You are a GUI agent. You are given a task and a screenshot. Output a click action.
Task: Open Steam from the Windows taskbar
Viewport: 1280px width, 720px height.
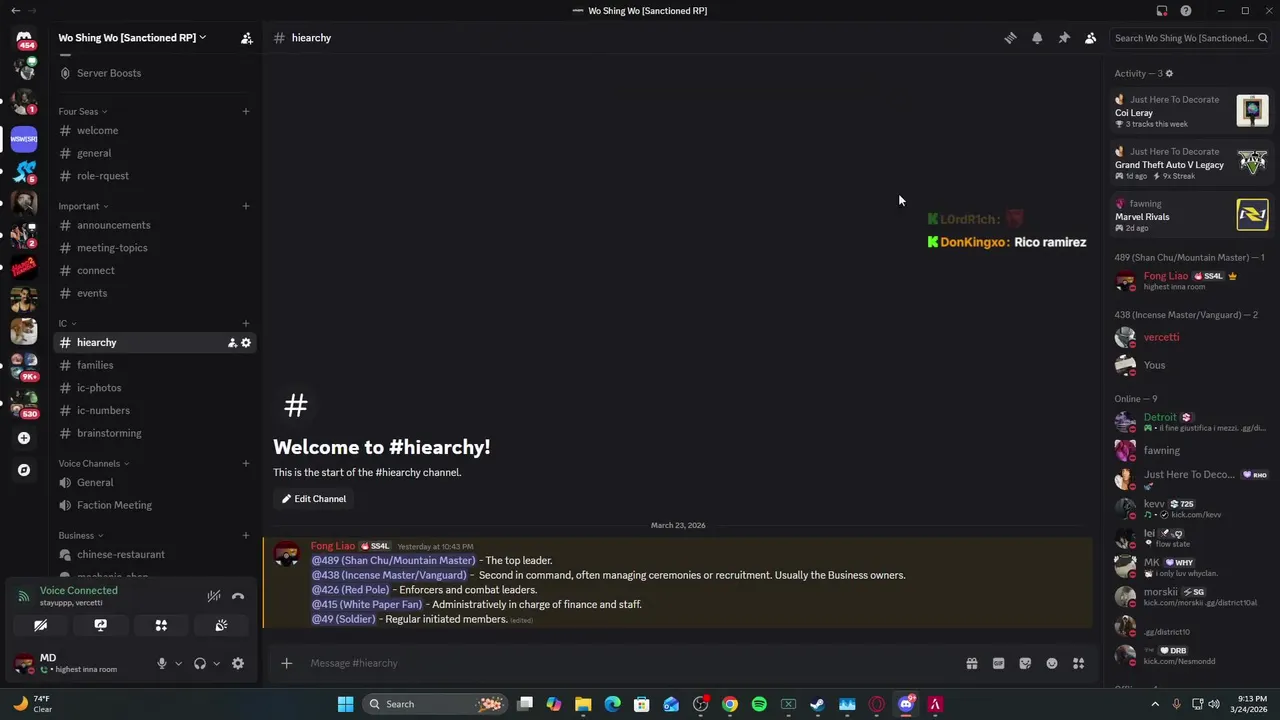tap(817, 704)
